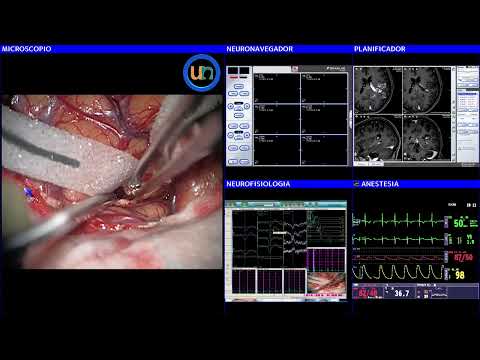
Task: Click the first bottom tab in planner window
Action: pyautogui.click(x=361, y=164)
